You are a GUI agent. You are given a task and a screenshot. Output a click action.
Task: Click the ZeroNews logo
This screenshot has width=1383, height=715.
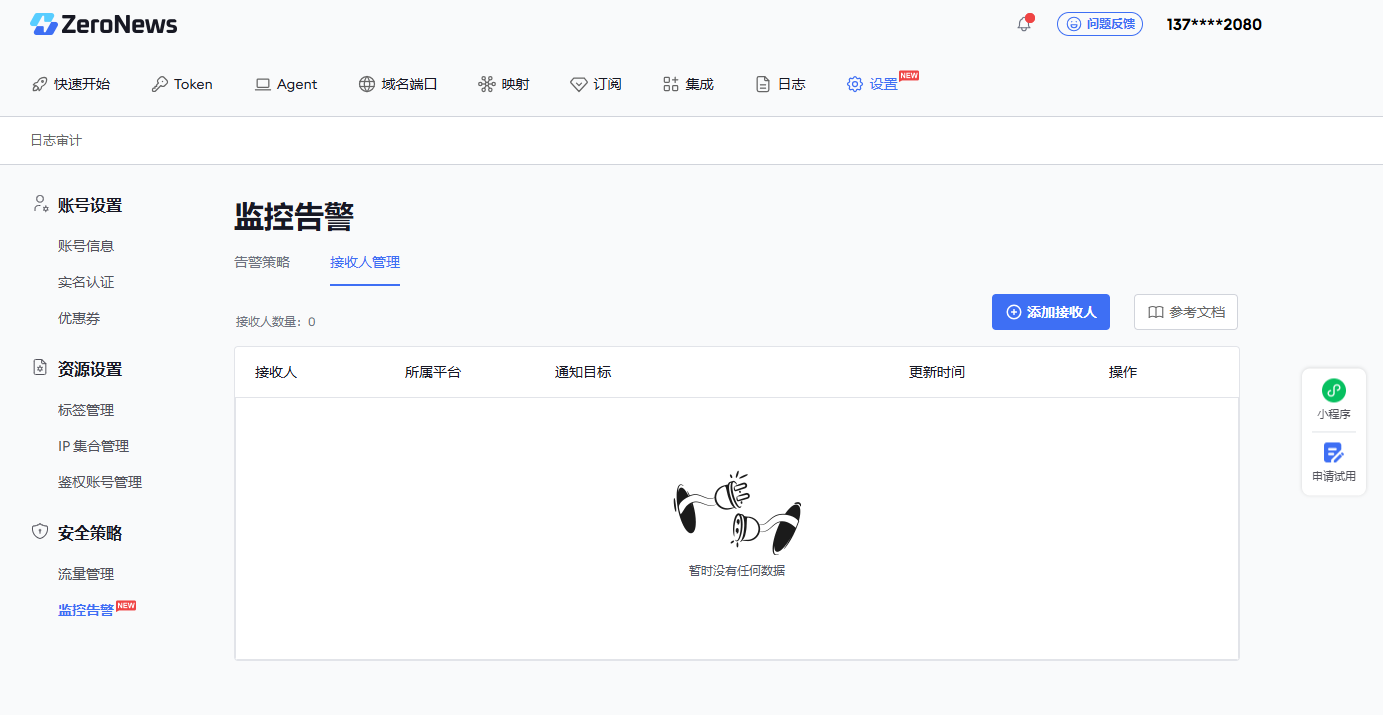click(104, 25)
